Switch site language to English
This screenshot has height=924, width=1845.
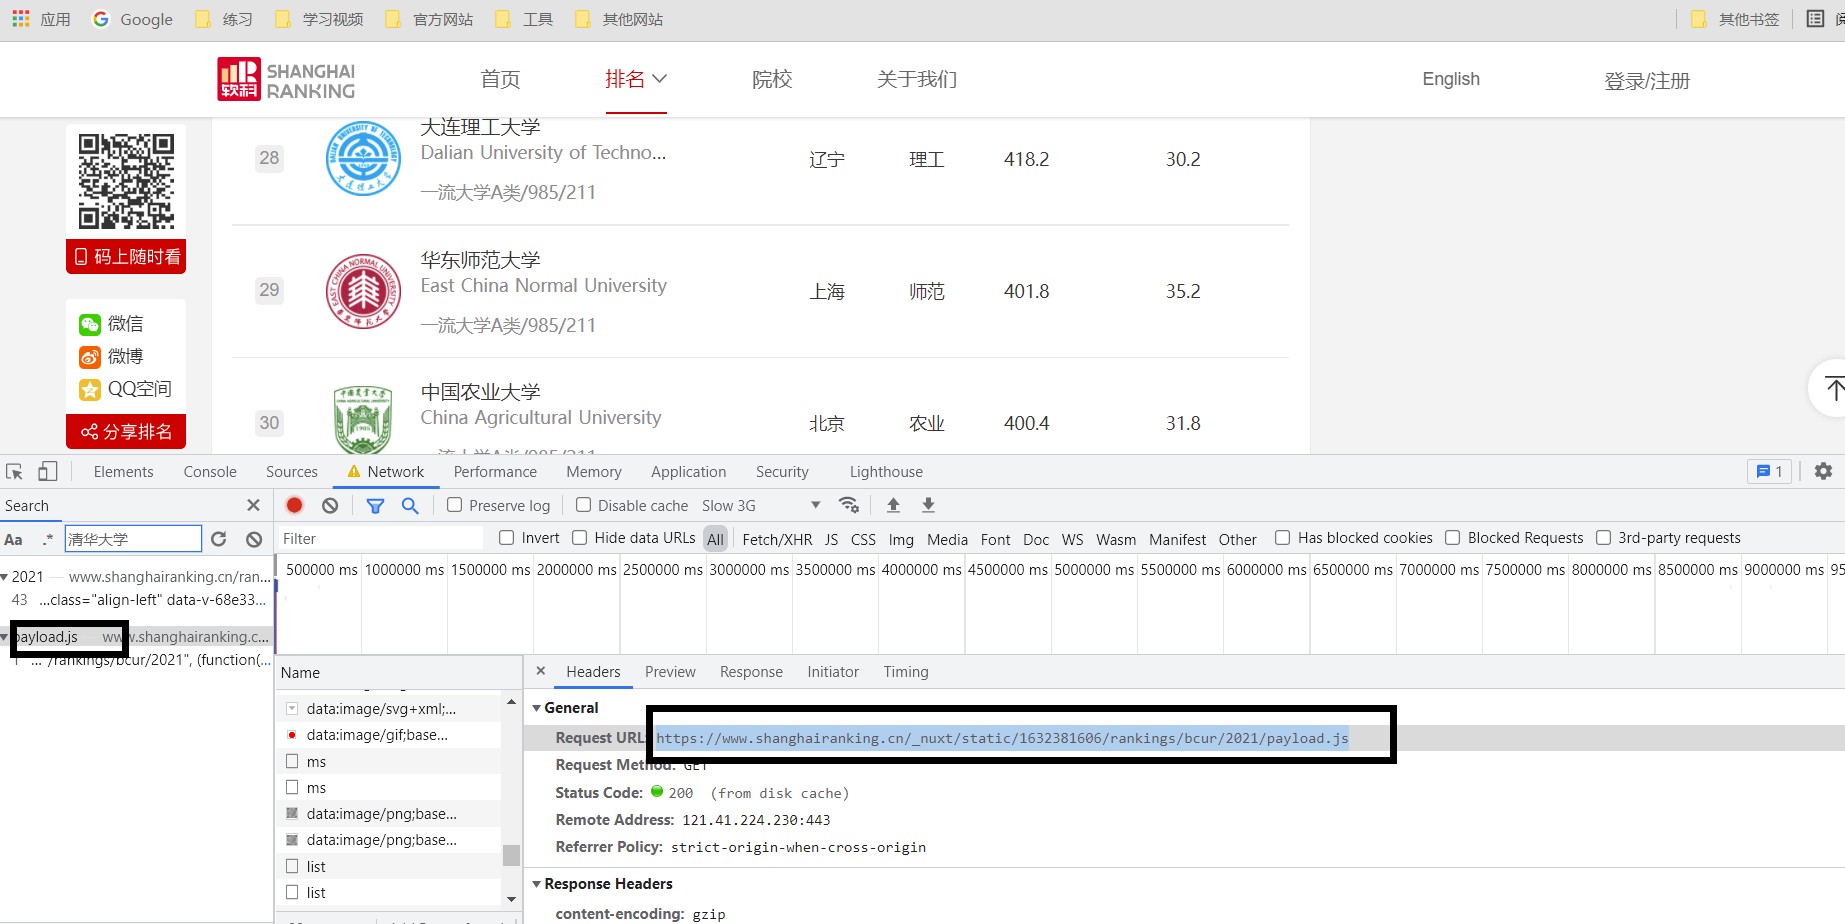coord(1451,79)
